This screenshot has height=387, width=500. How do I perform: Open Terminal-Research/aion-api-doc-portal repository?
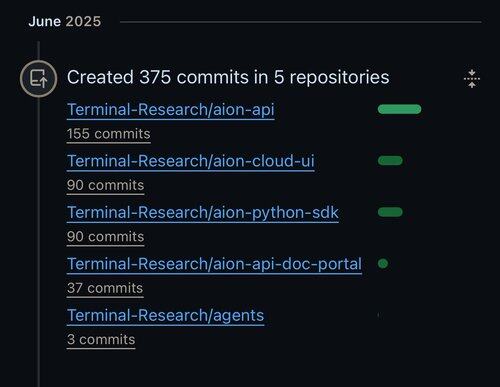(x=214, y=264)
